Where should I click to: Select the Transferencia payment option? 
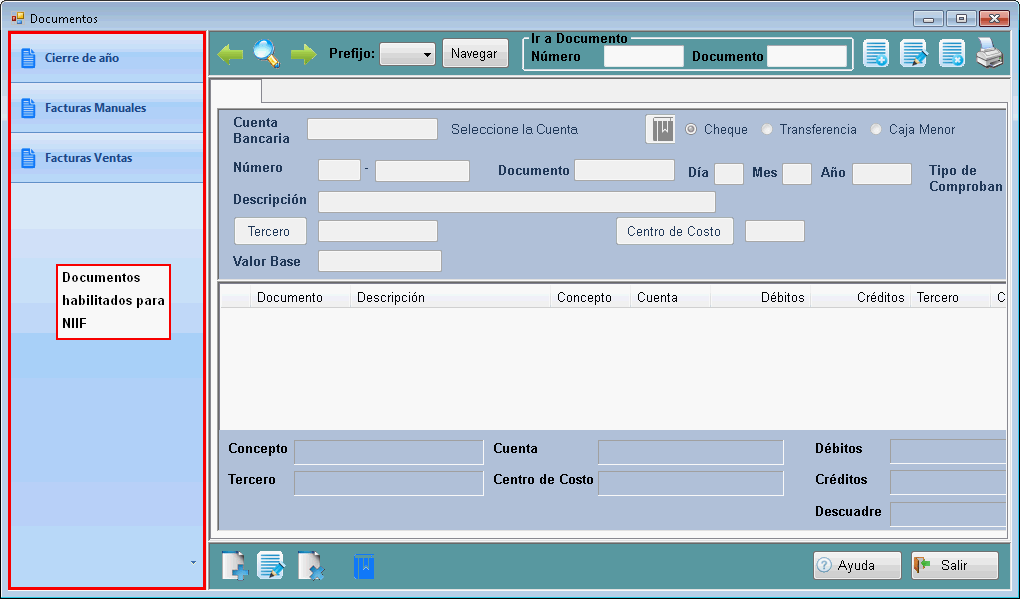[767, 130]
